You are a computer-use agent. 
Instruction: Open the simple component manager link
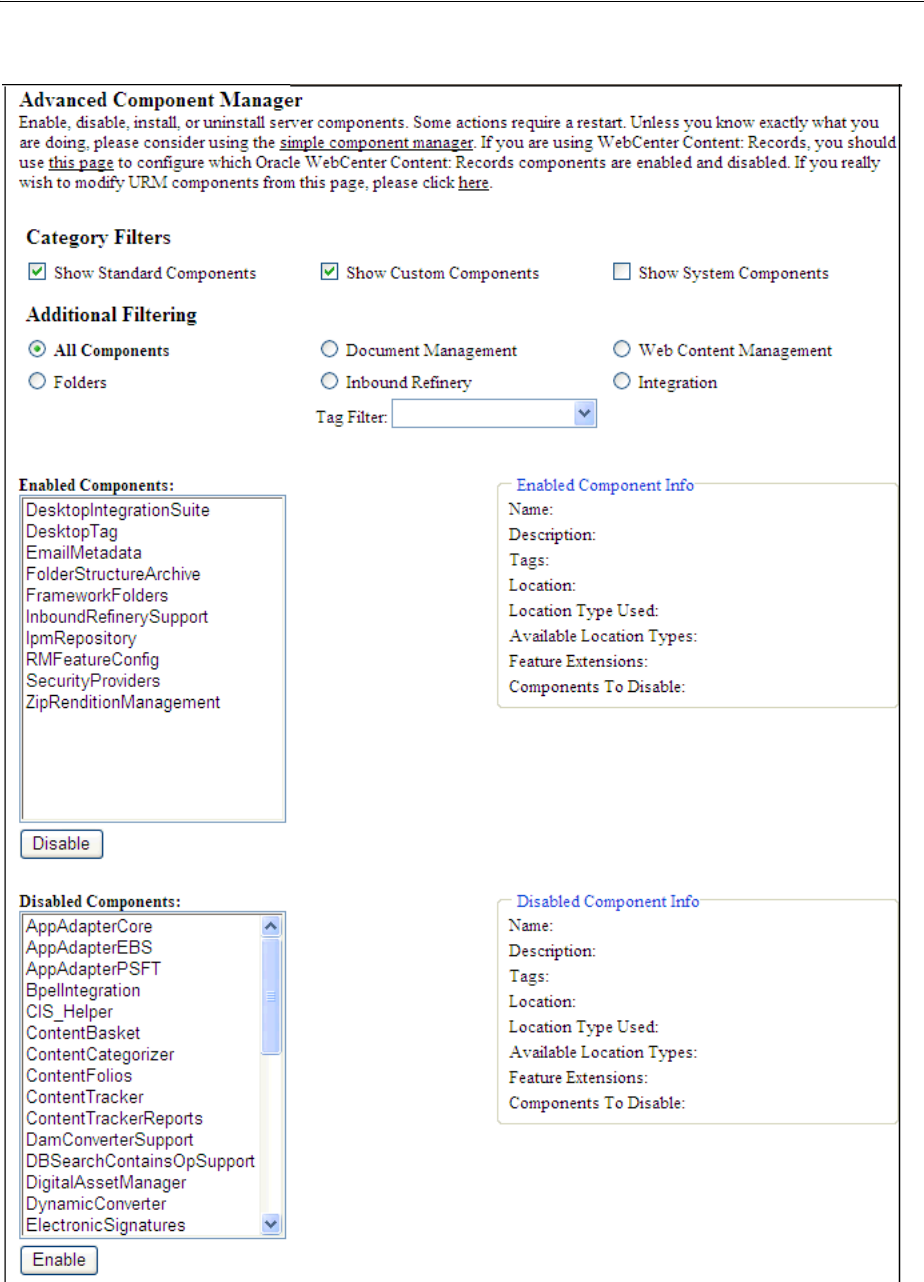(x=376, y=142)
